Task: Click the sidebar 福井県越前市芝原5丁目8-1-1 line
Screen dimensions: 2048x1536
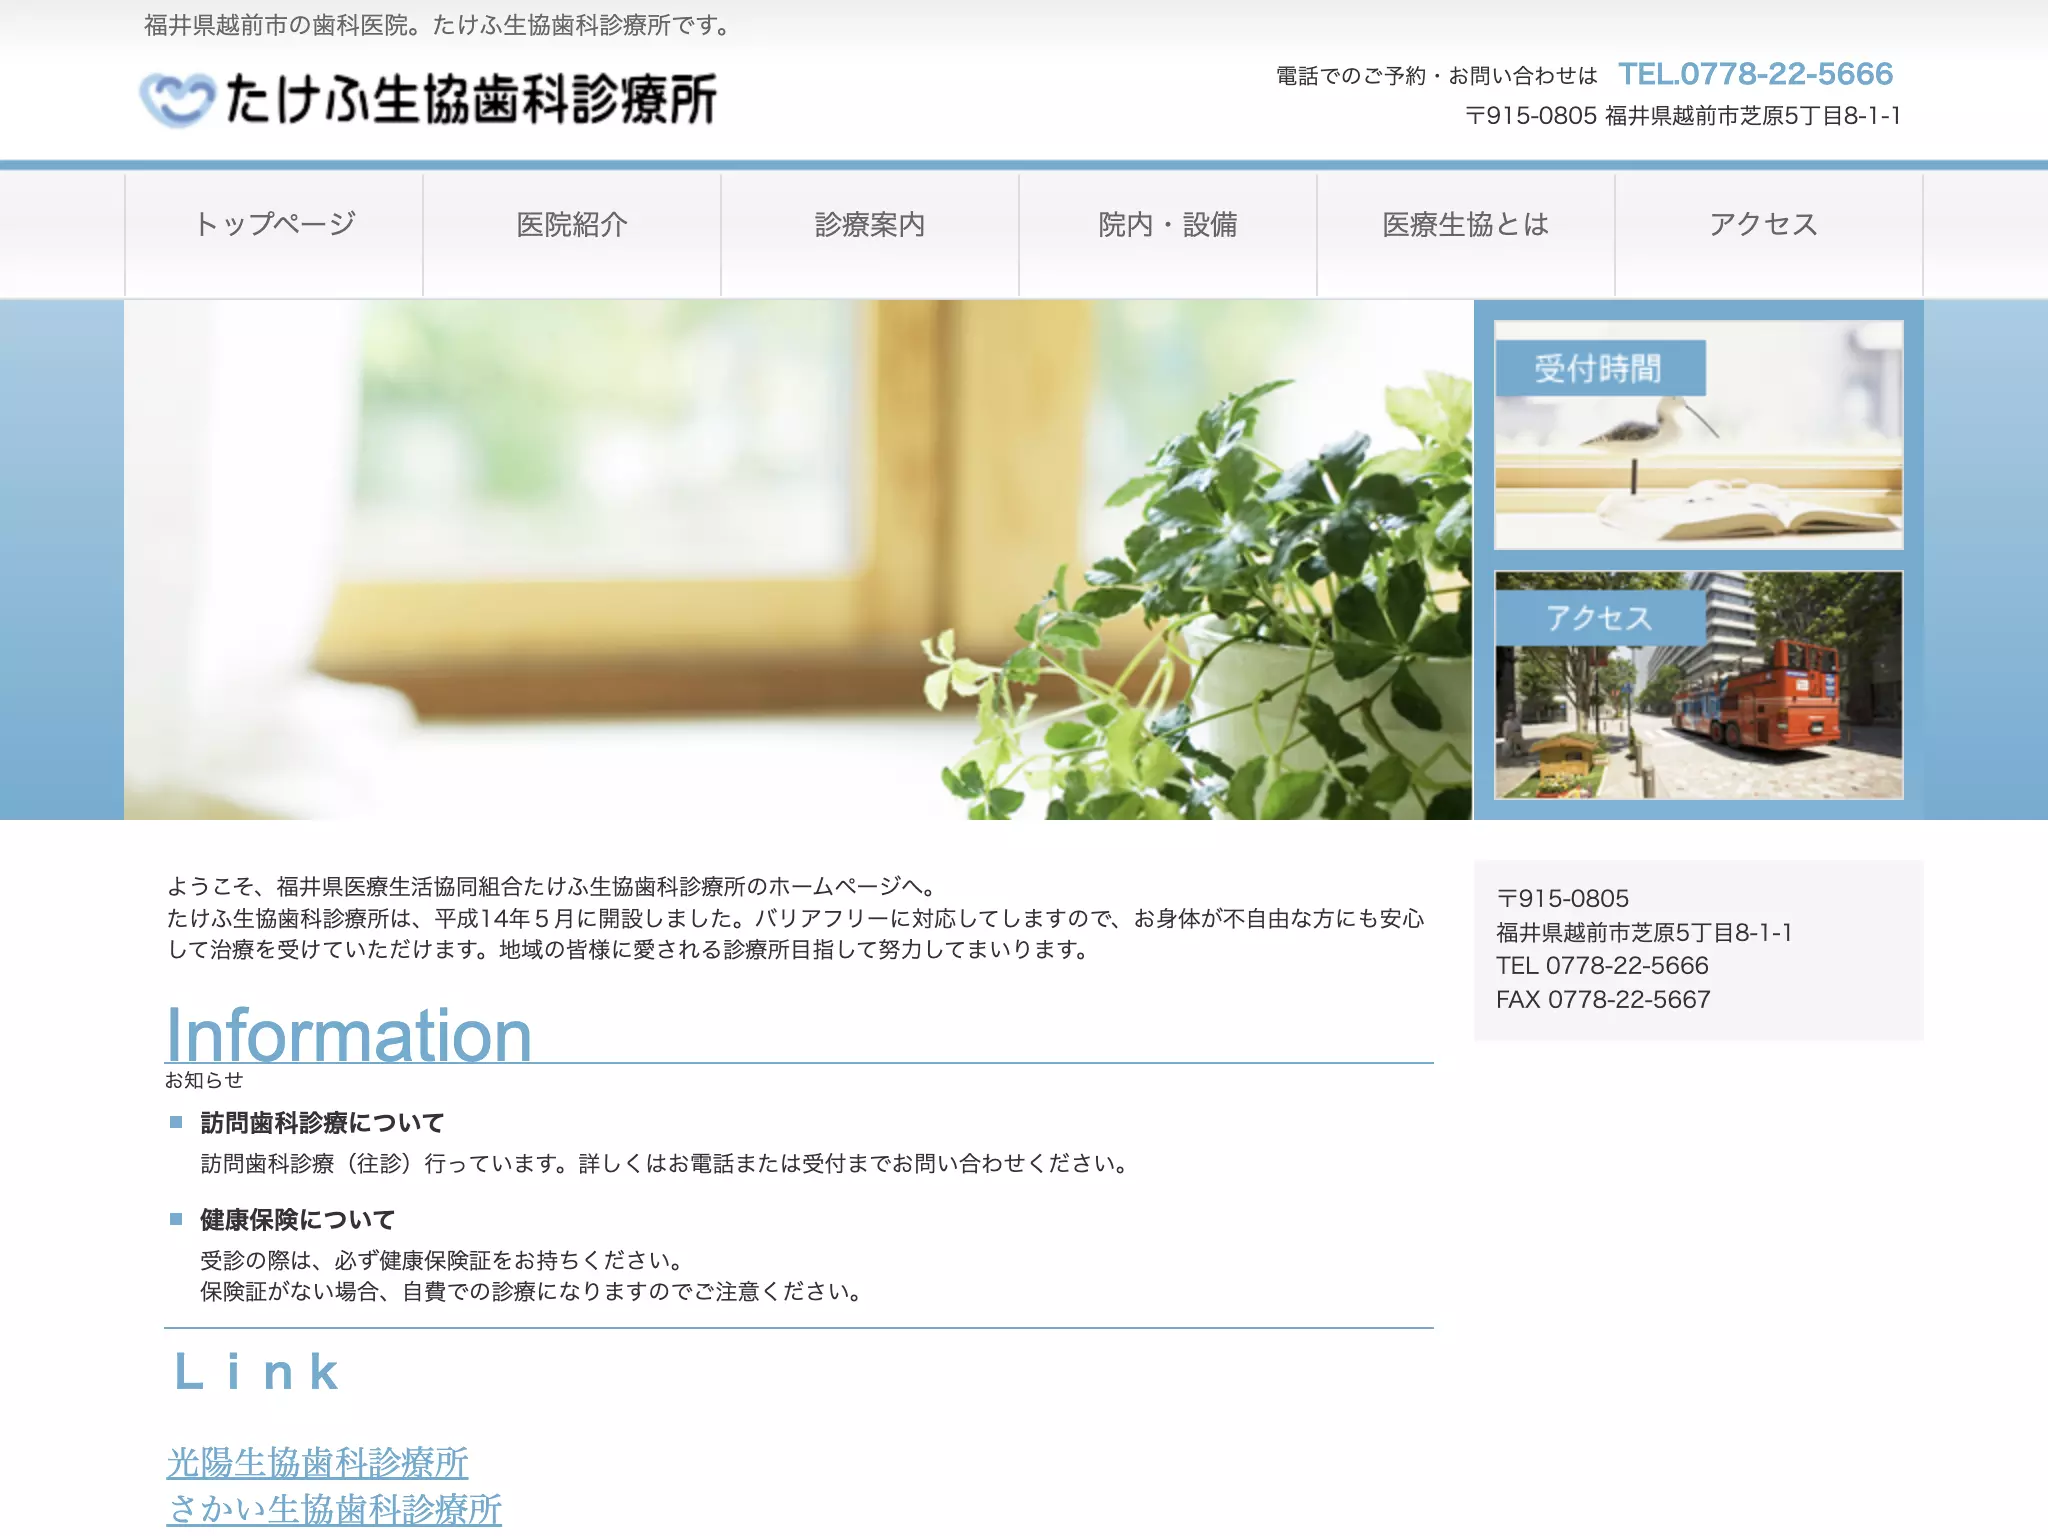Action: pos(1644,932)
